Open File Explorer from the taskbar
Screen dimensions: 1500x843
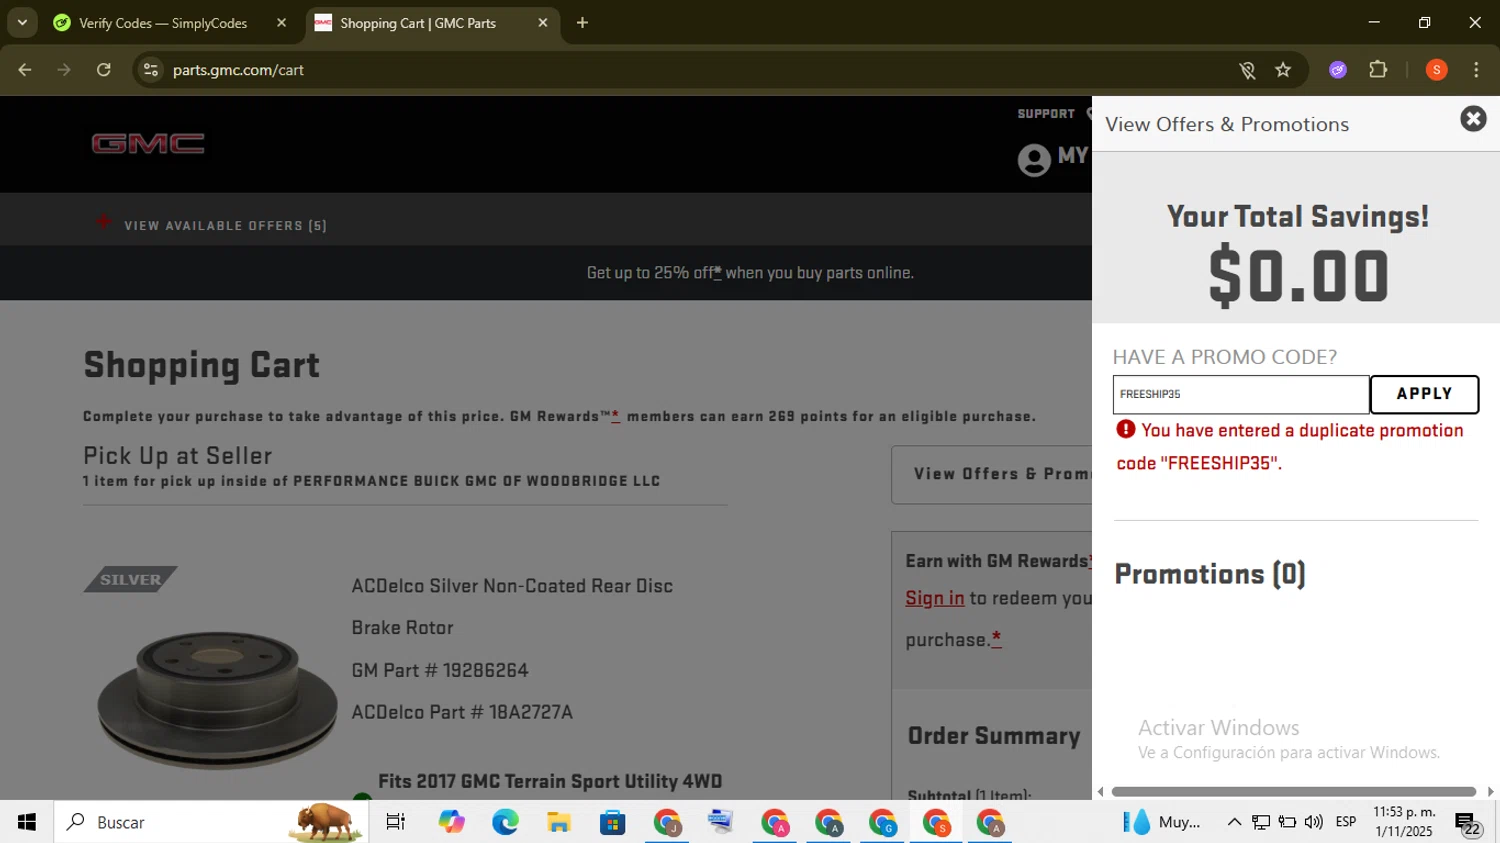tap(559, 822)
